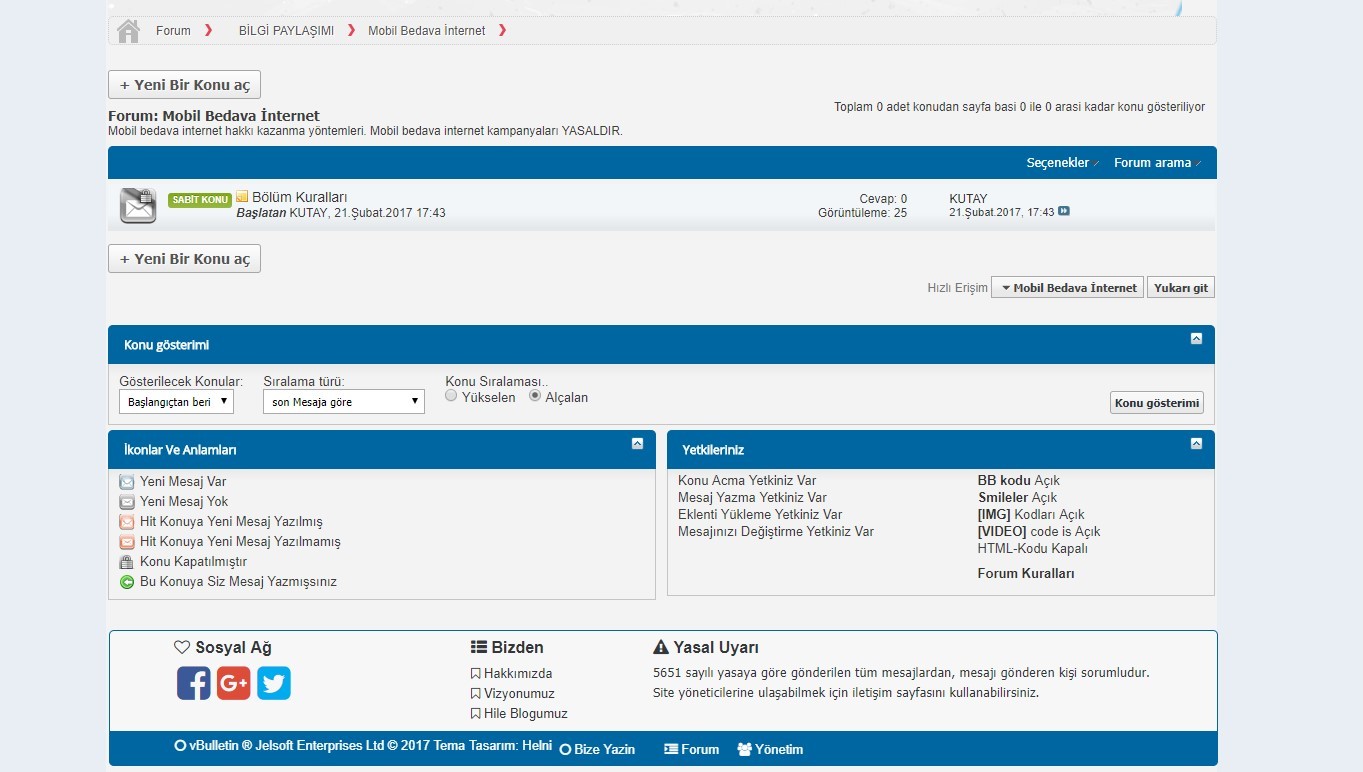
Task: Click the Yukarı git button
Action: point(1181,288)
